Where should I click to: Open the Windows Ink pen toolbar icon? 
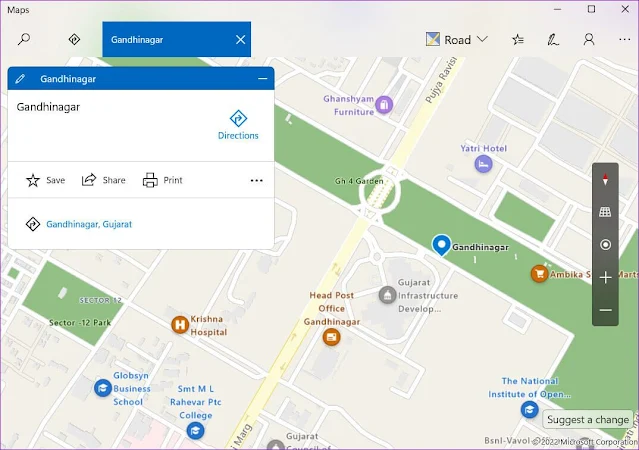[x=553, y=40]
